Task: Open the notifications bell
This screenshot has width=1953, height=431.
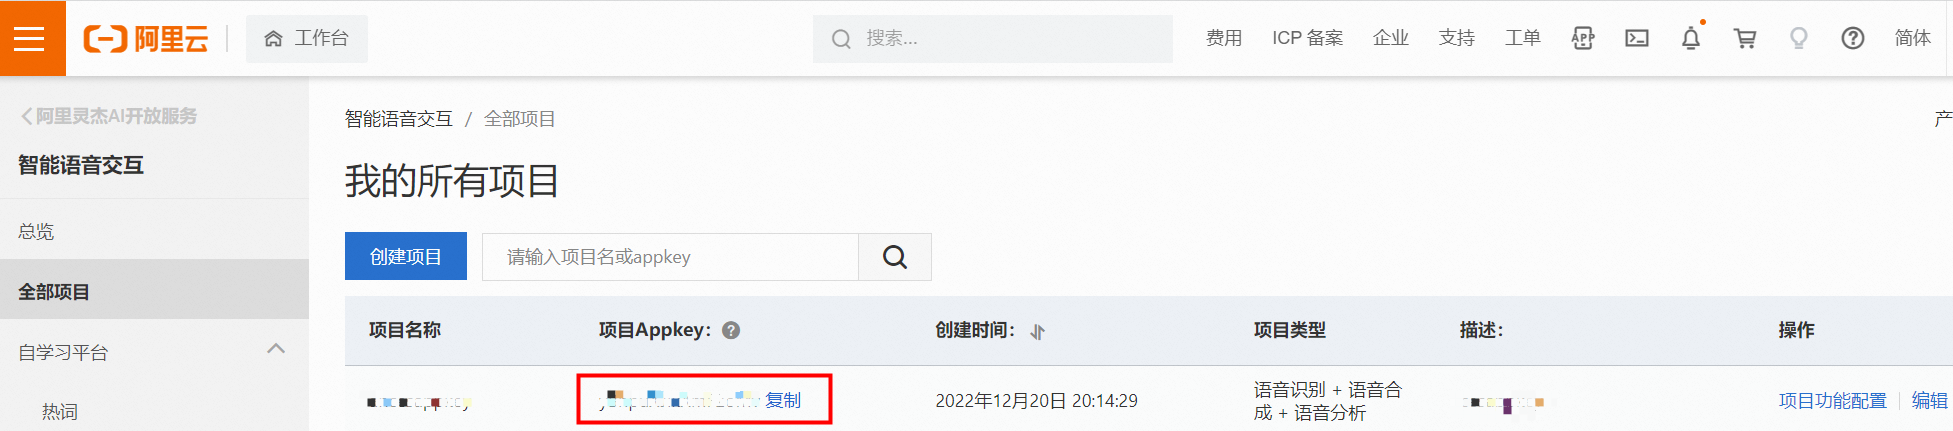Action: tap(1691, 38)
